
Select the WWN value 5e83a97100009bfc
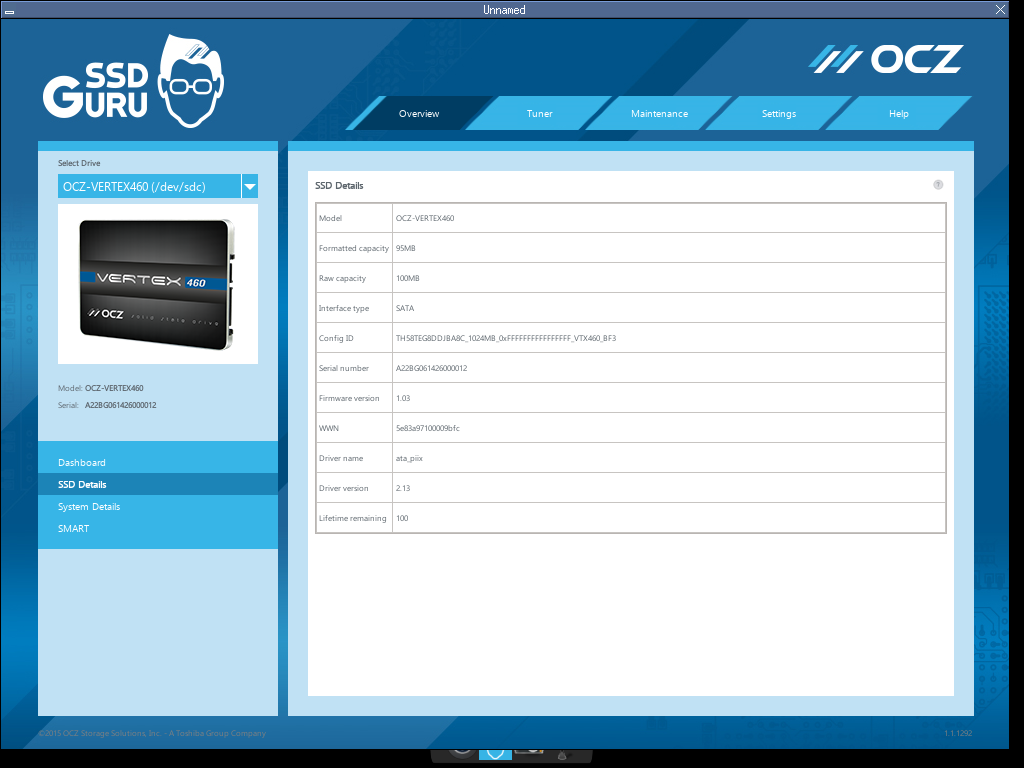(x=428, y=428)
